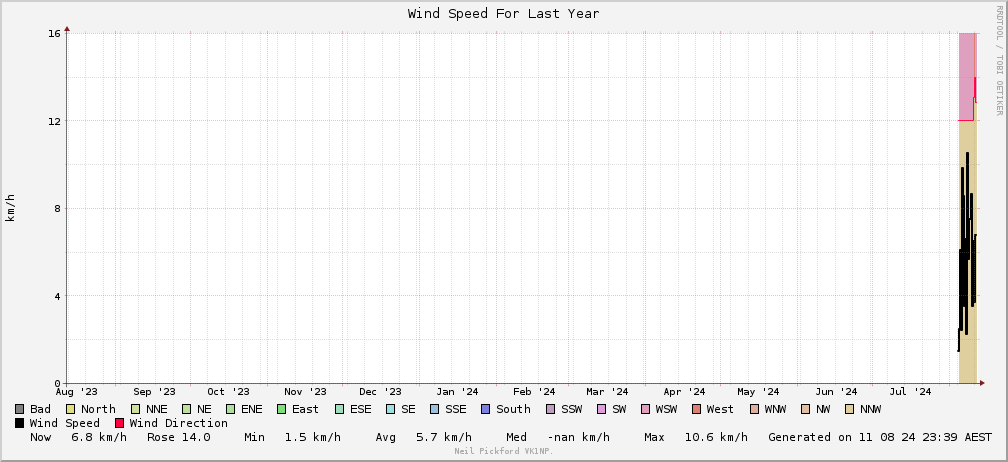
Task: Click the Rose 14.0 value
Action: pyautogui.click(x=179, y=438)
